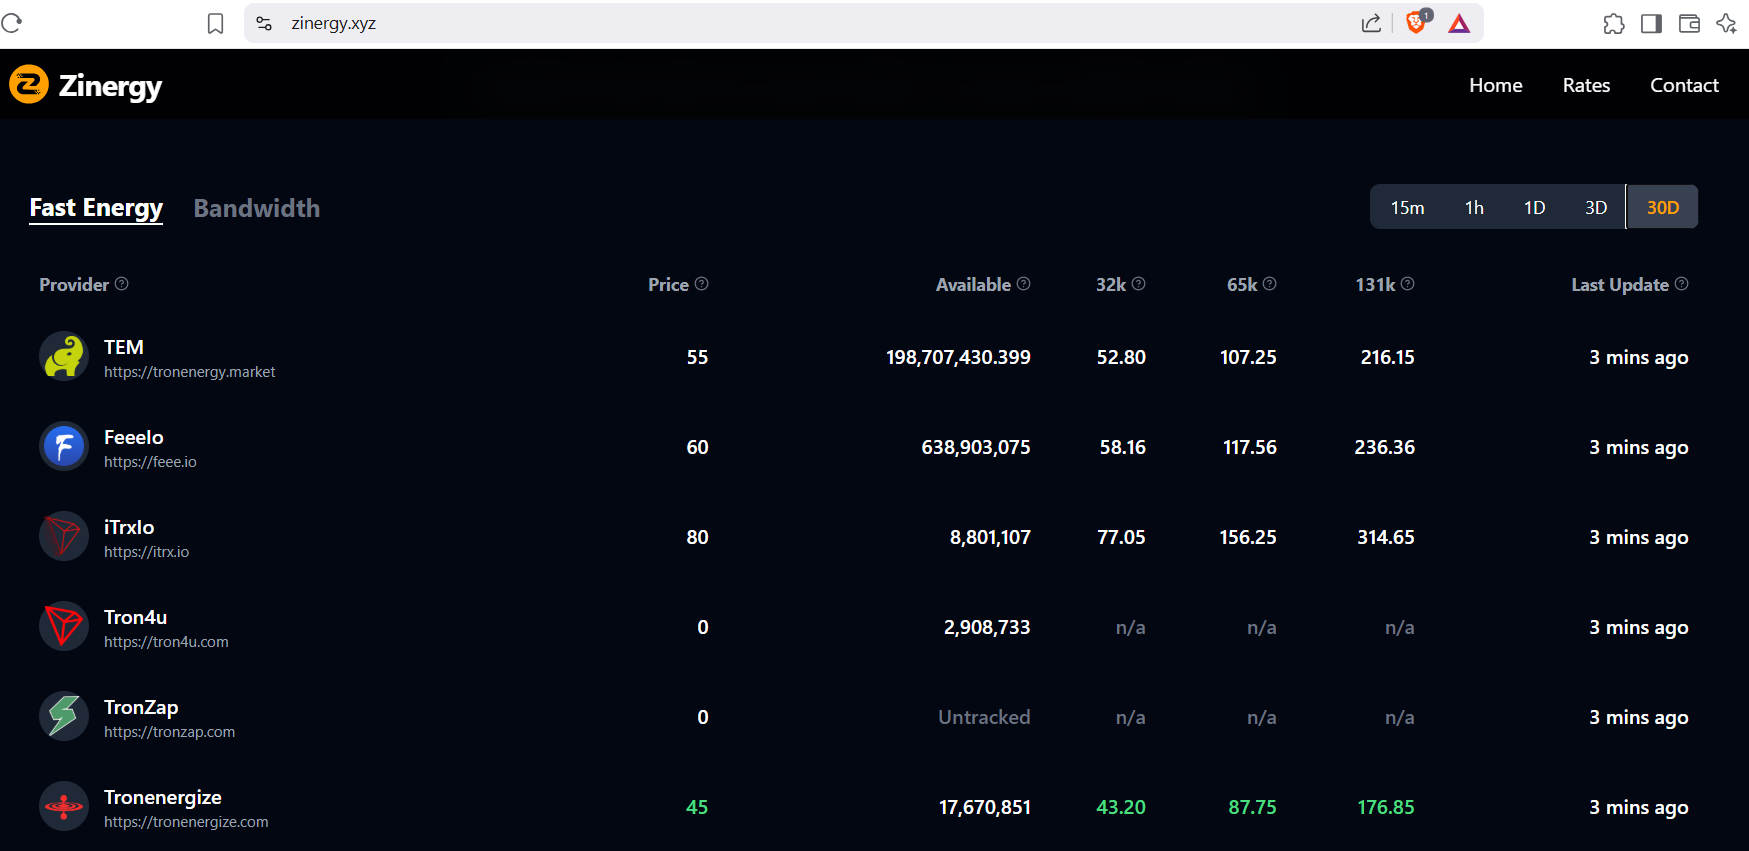Open the feee.io link
The height and width of the screenshot is (851, 1749).
(150, 462)
